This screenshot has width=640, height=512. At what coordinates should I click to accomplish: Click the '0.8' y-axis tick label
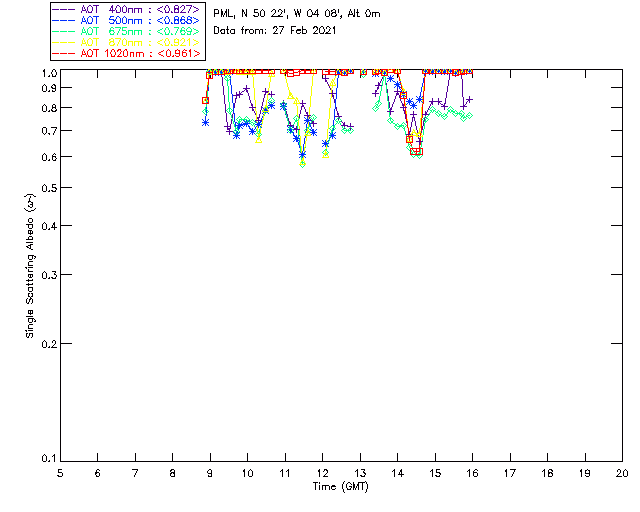coord(49,108)
